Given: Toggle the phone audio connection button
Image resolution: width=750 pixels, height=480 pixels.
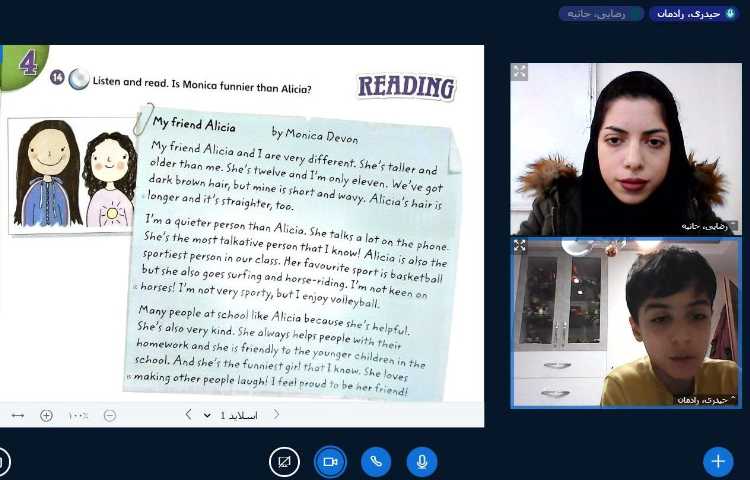Looking at the screenshot, I should pos(376,461).
